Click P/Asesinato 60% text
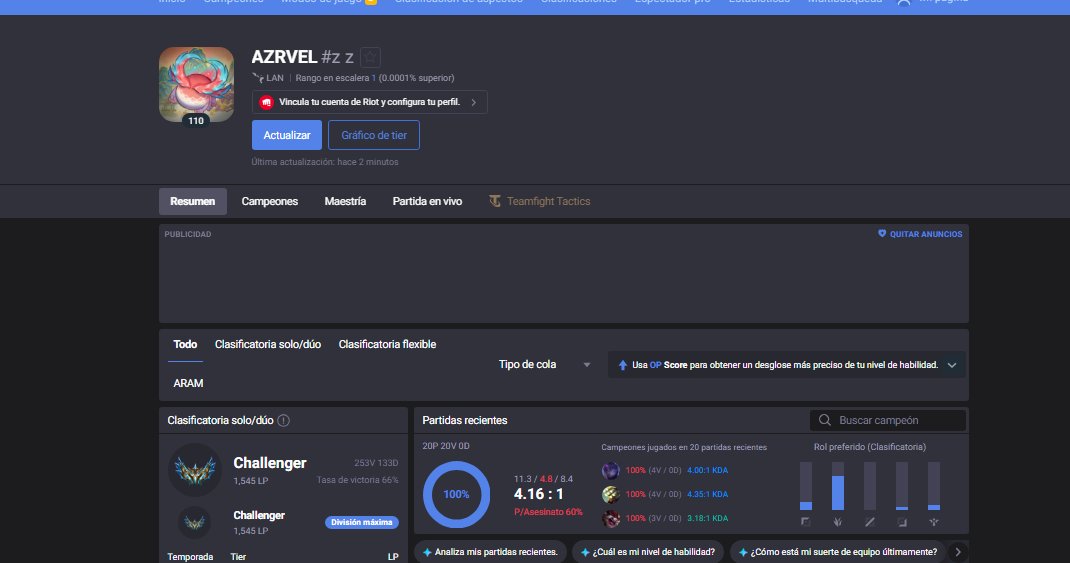This screenshot has width=1070, height=563. tap(548, 512)
